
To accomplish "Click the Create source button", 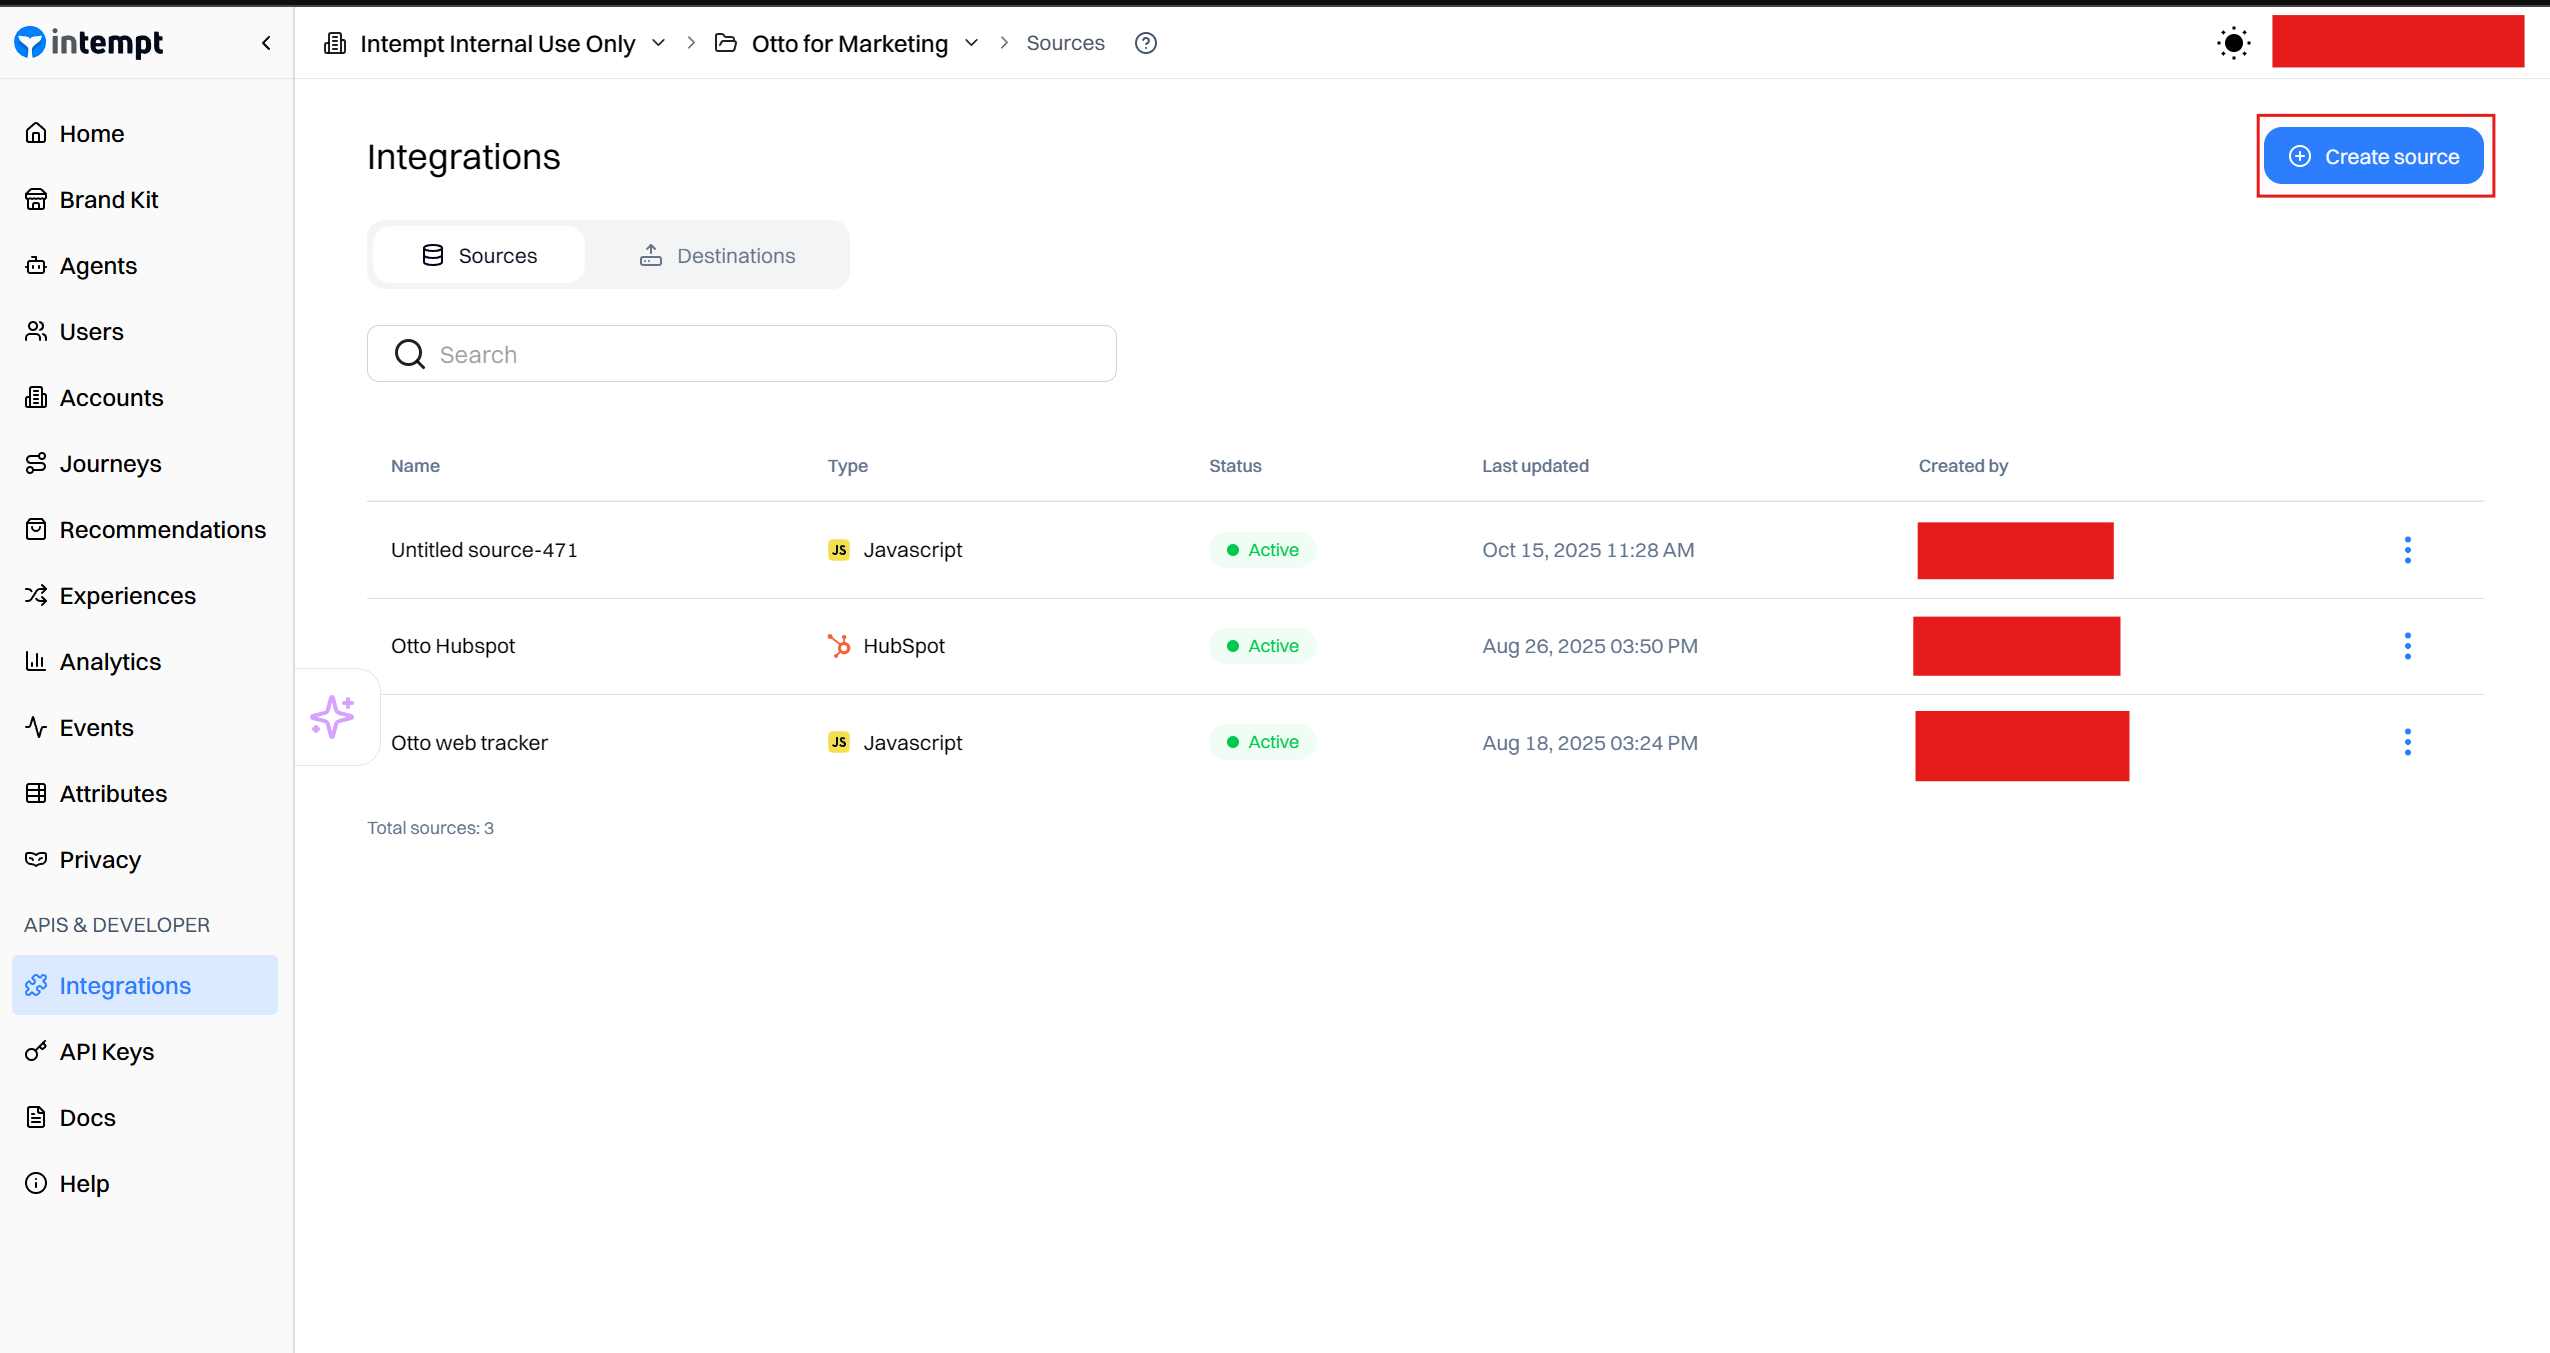I will [x=2373, y=157].
